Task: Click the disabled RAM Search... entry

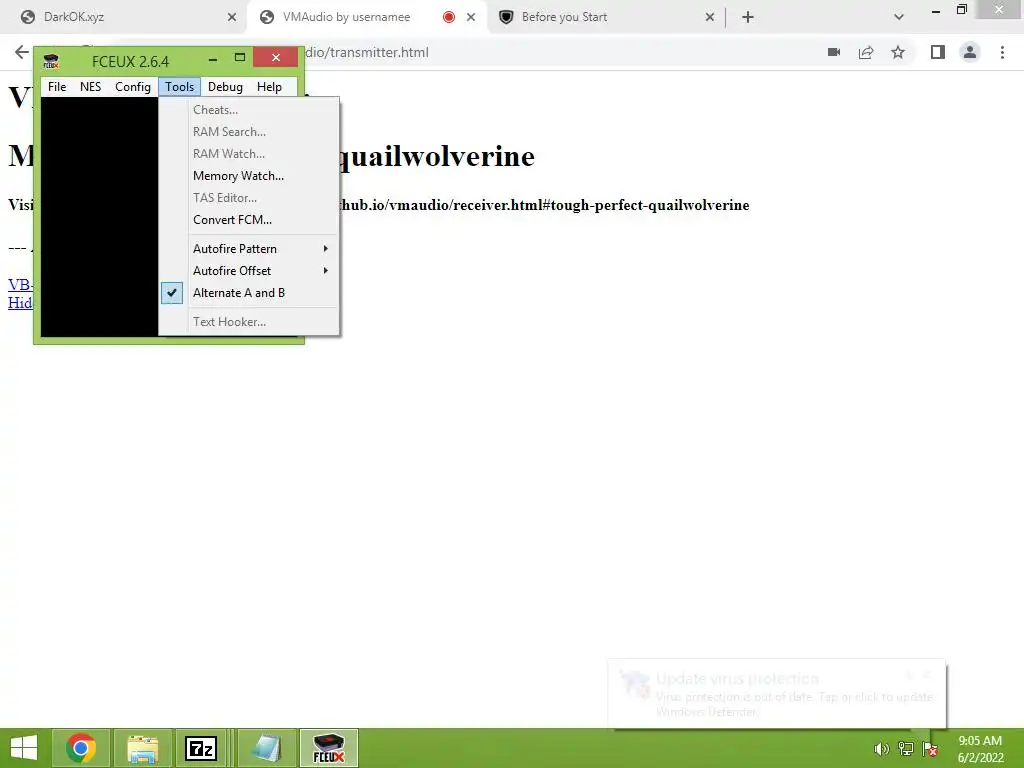Action: click(x=249, y=132)
